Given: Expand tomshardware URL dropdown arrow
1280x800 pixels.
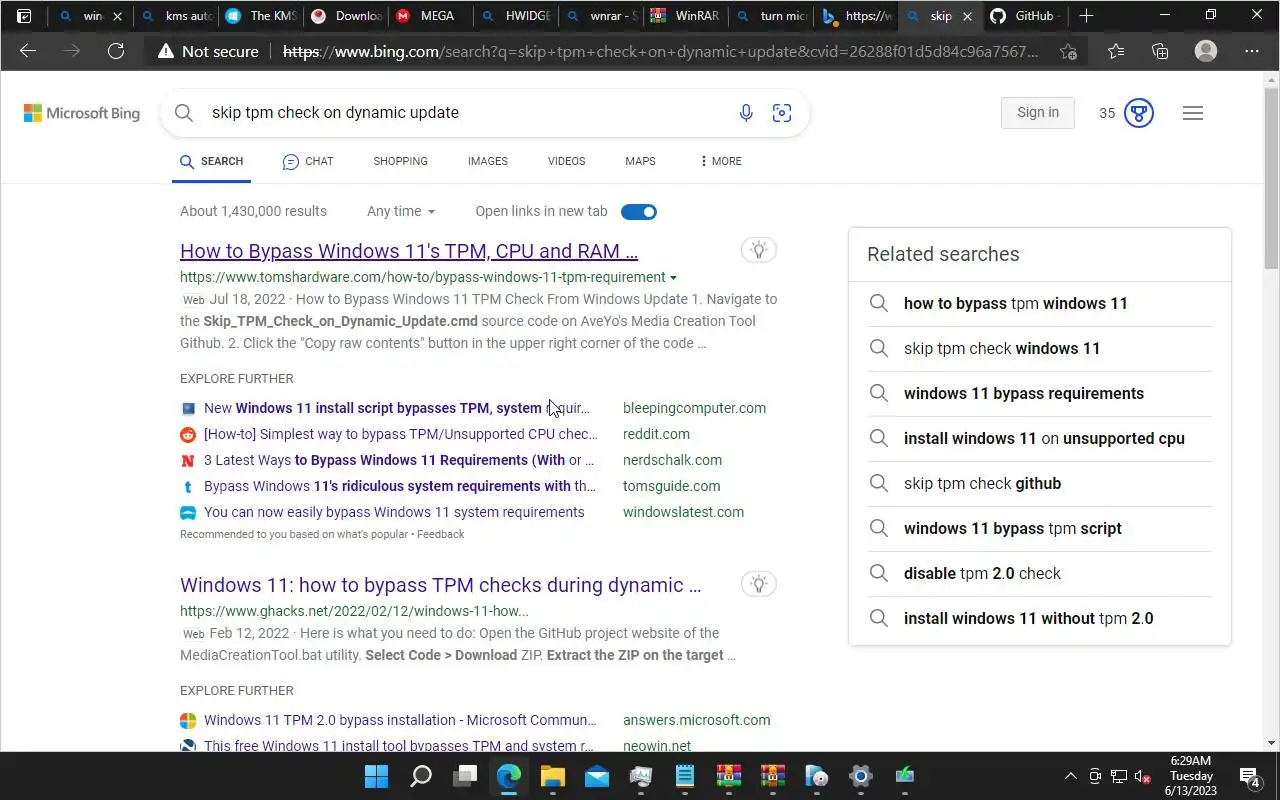Looking at the screenshot, I should click(x=673, y=278).
